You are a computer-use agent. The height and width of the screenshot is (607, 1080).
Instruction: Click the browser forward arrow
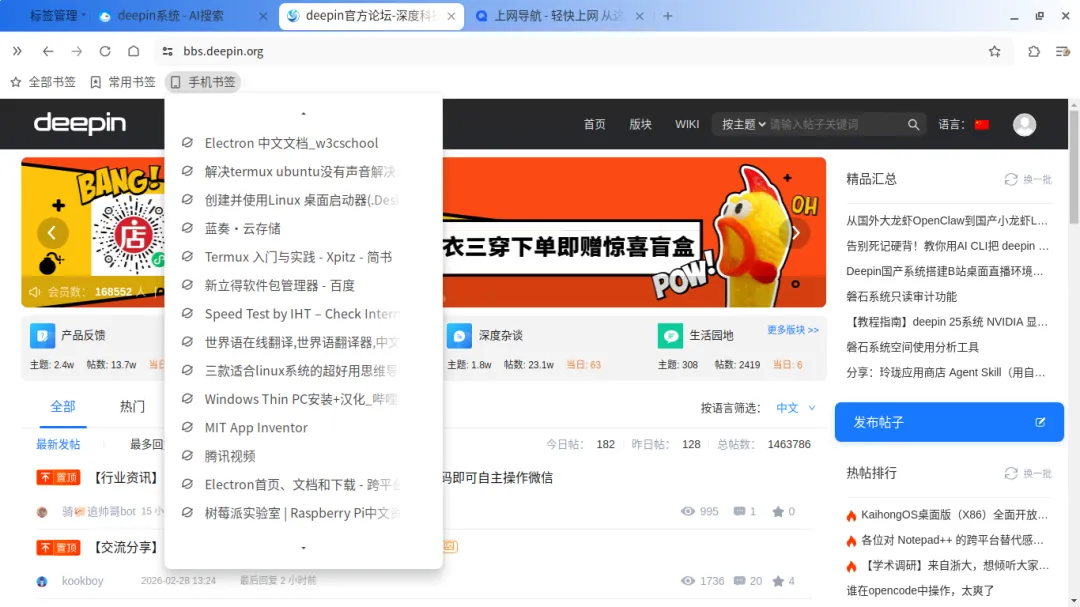pyautogui.click(x=76, y=51)
